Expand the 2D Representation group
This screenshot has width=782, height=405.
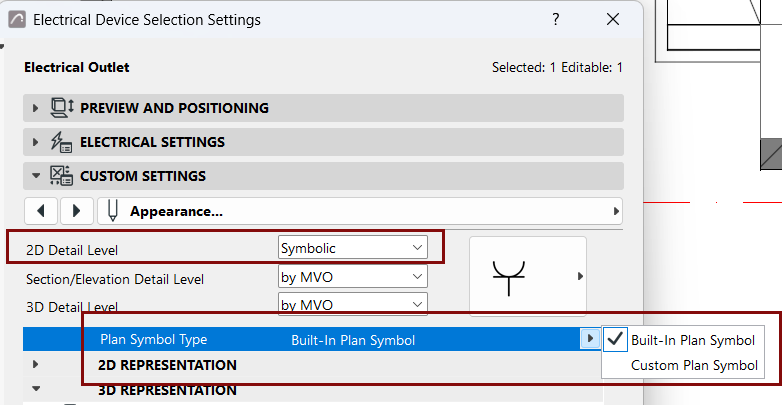(x=35, y=364)
